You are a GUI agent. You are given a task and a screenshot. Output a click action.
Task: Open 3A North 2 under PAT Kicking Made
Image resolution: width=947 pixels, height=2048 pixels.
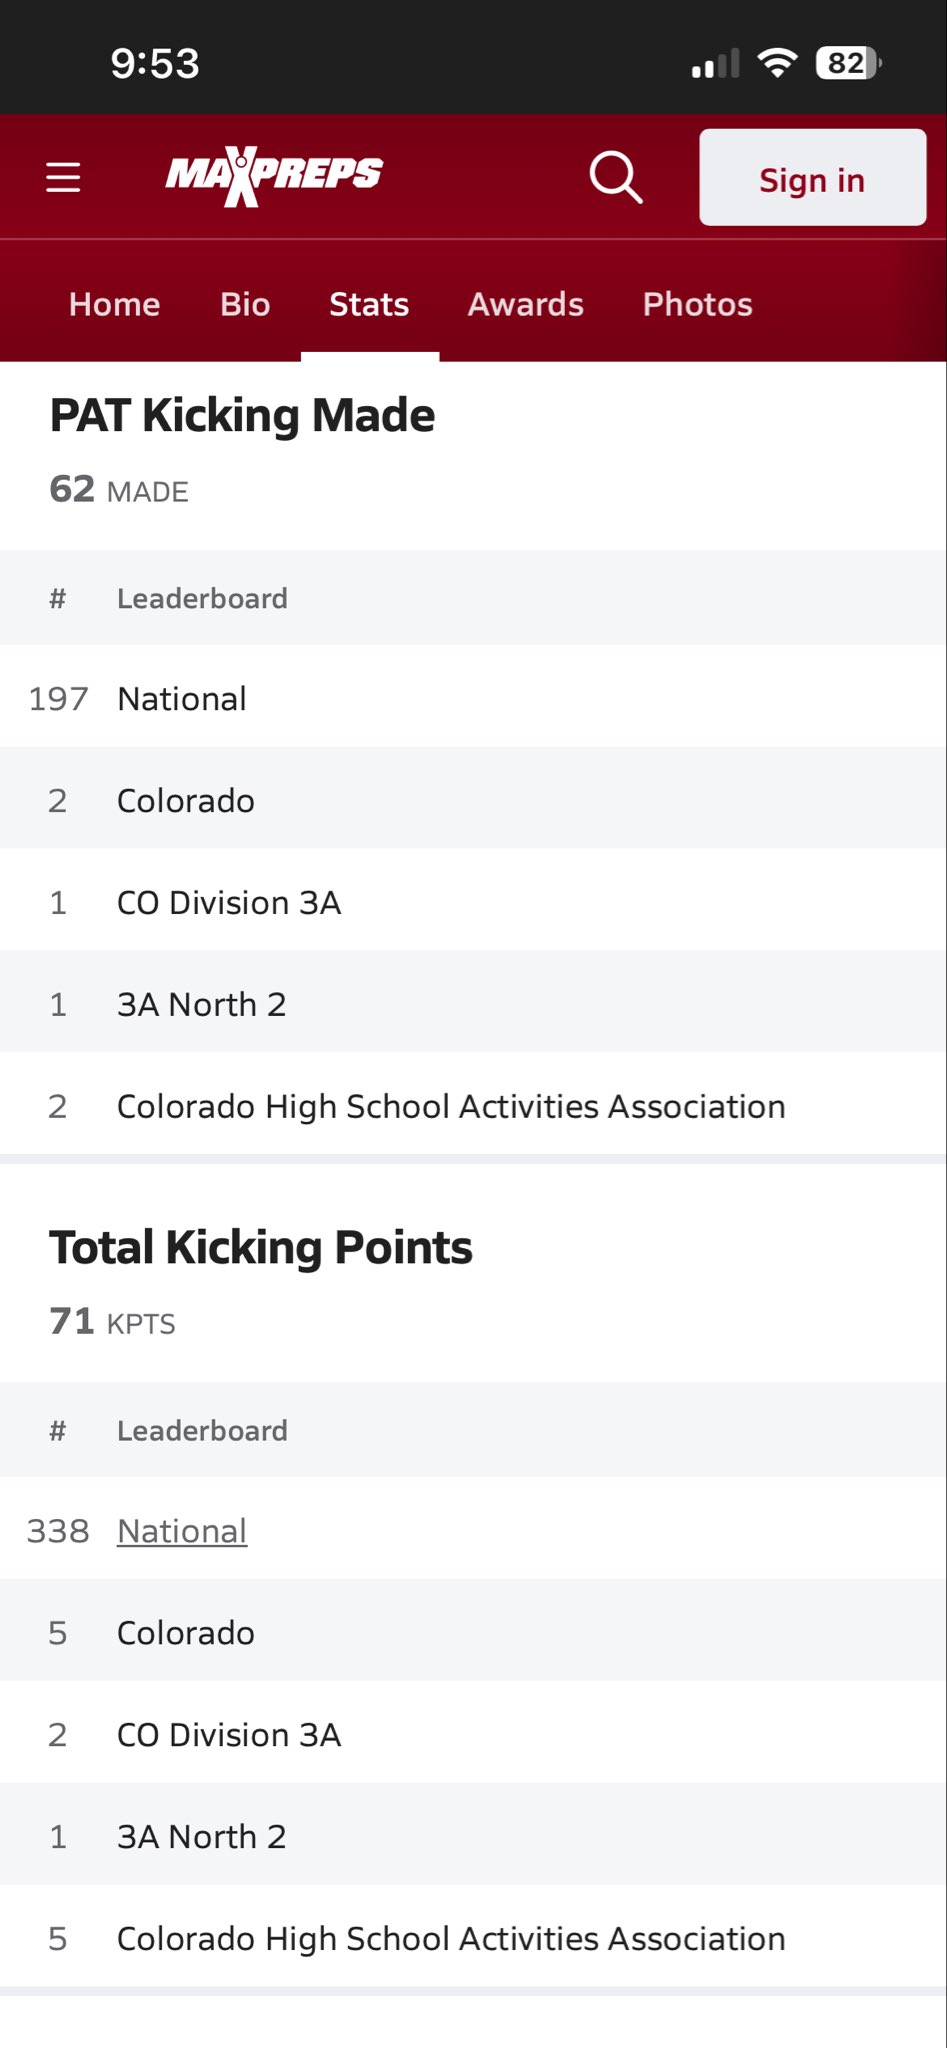[202, 1005]
